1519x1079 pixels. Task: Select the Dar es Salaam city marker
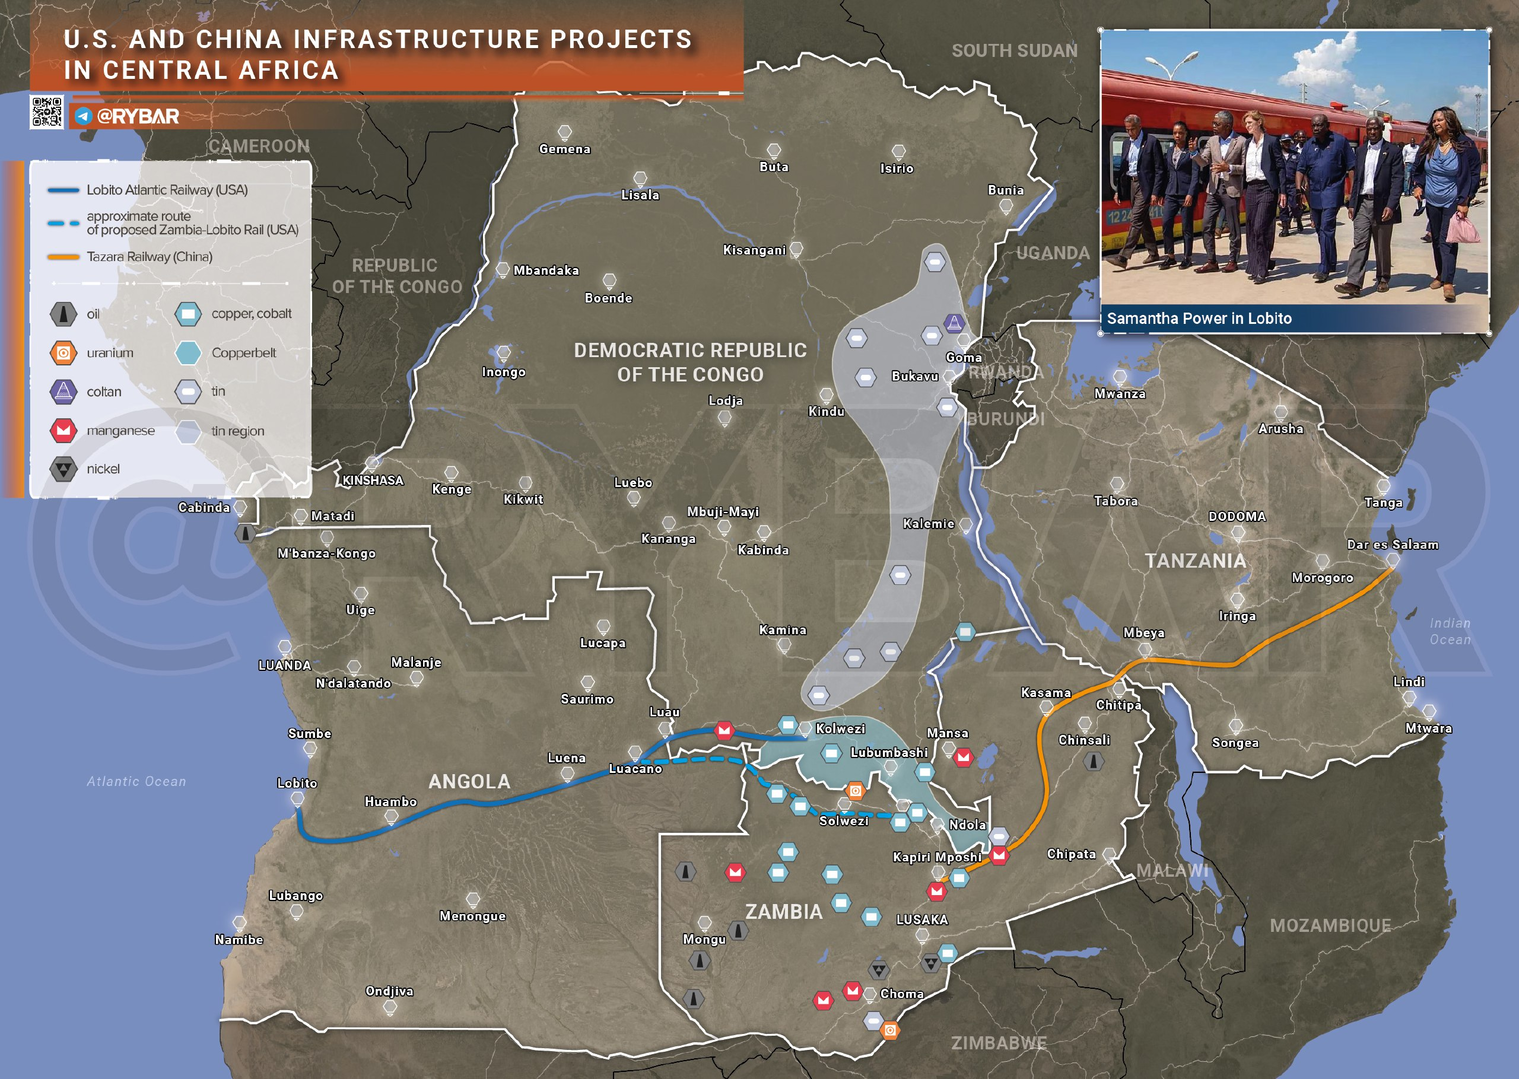1392,561
